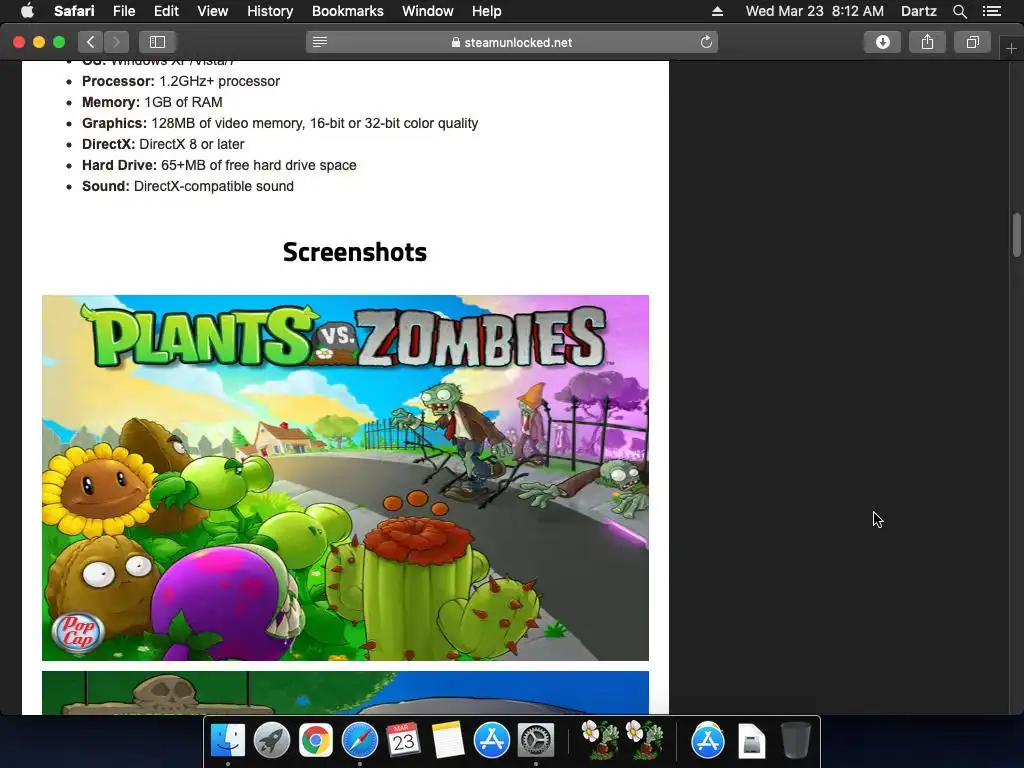Open first Plants vs Zombies flower Dock icon

click(600, 740)
